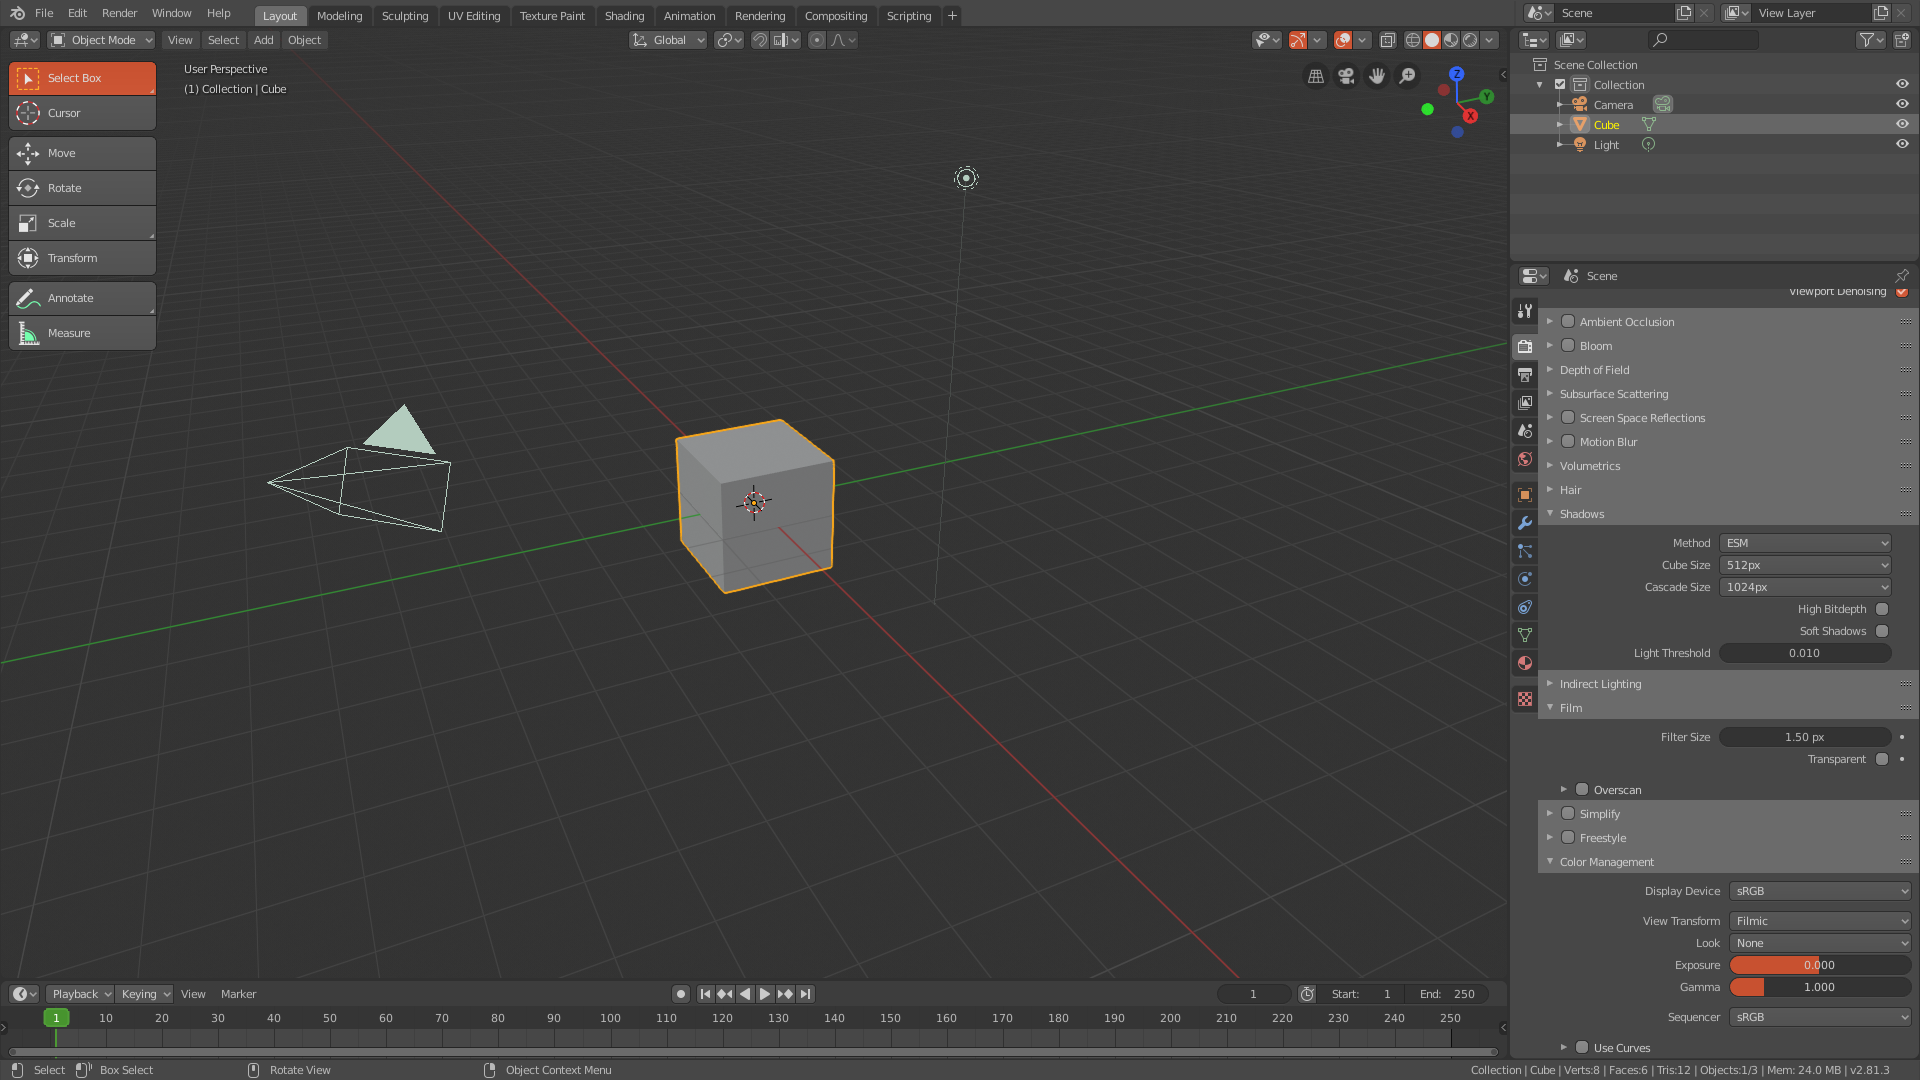Enable the Soft Shadows checkbox

pyautogui.click(x=1881, y=631)
